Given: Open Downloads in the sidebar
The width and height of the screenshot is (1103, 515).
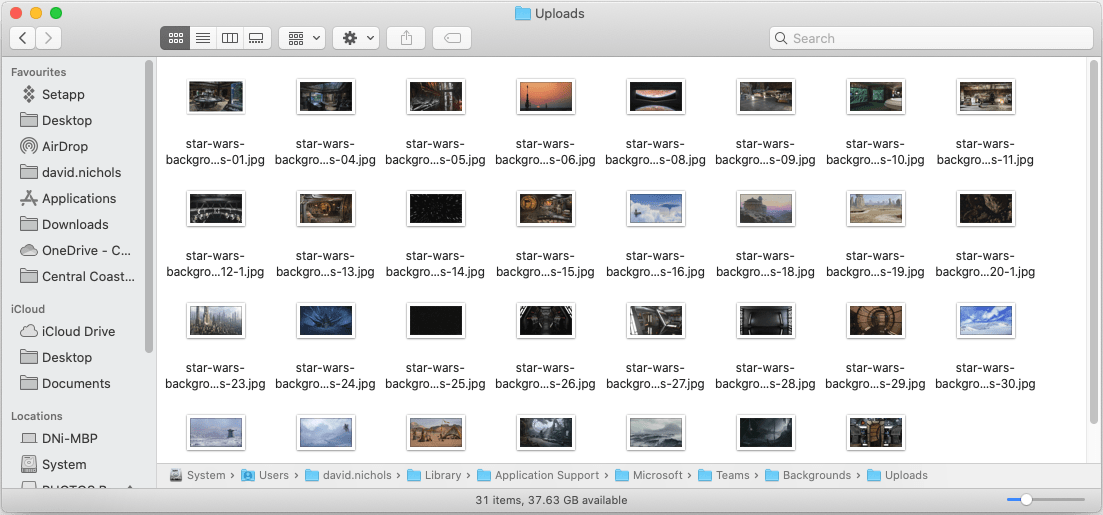Looking at the screenshot, I should tap(77, 224).
